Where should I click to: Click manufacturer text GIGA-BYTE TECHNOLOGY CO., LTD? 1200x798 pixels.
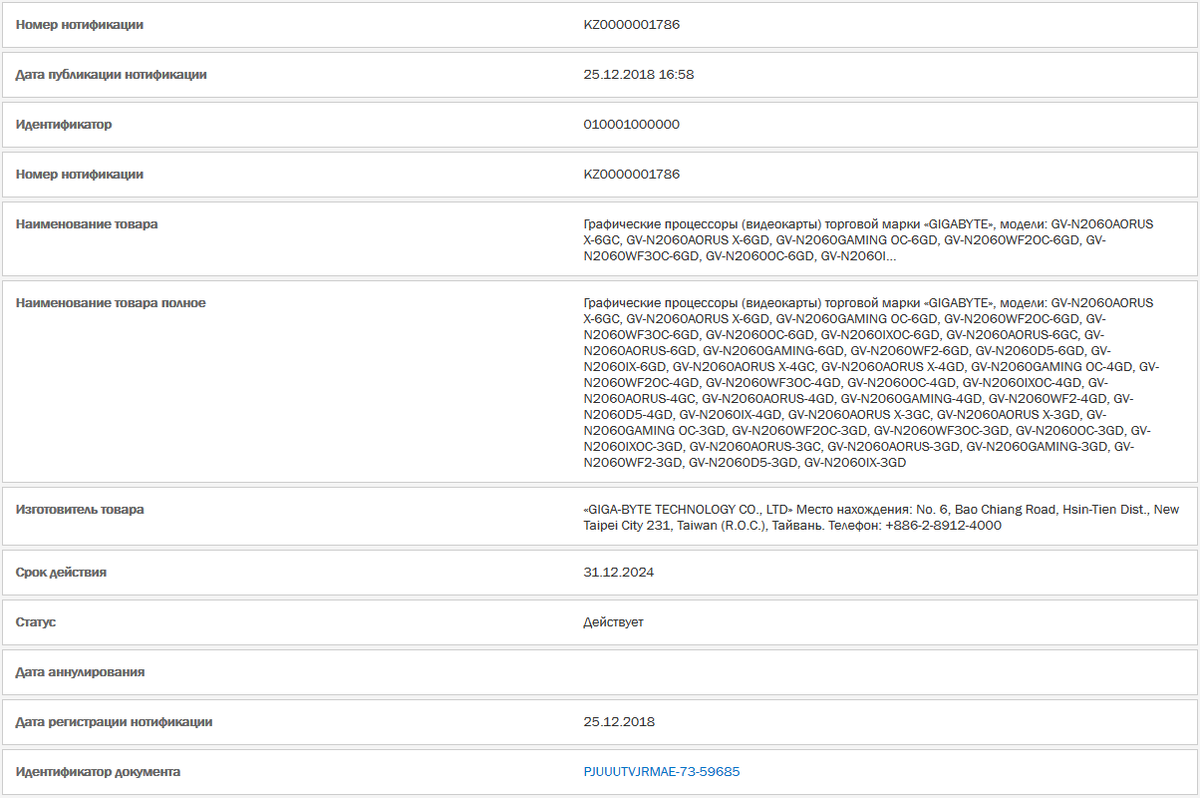688,510
